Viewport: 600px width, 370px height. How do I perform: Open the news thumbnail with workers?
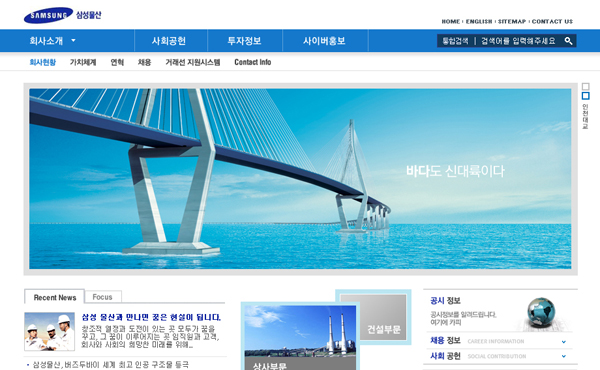pyautogui.click(x=50, y=331)
